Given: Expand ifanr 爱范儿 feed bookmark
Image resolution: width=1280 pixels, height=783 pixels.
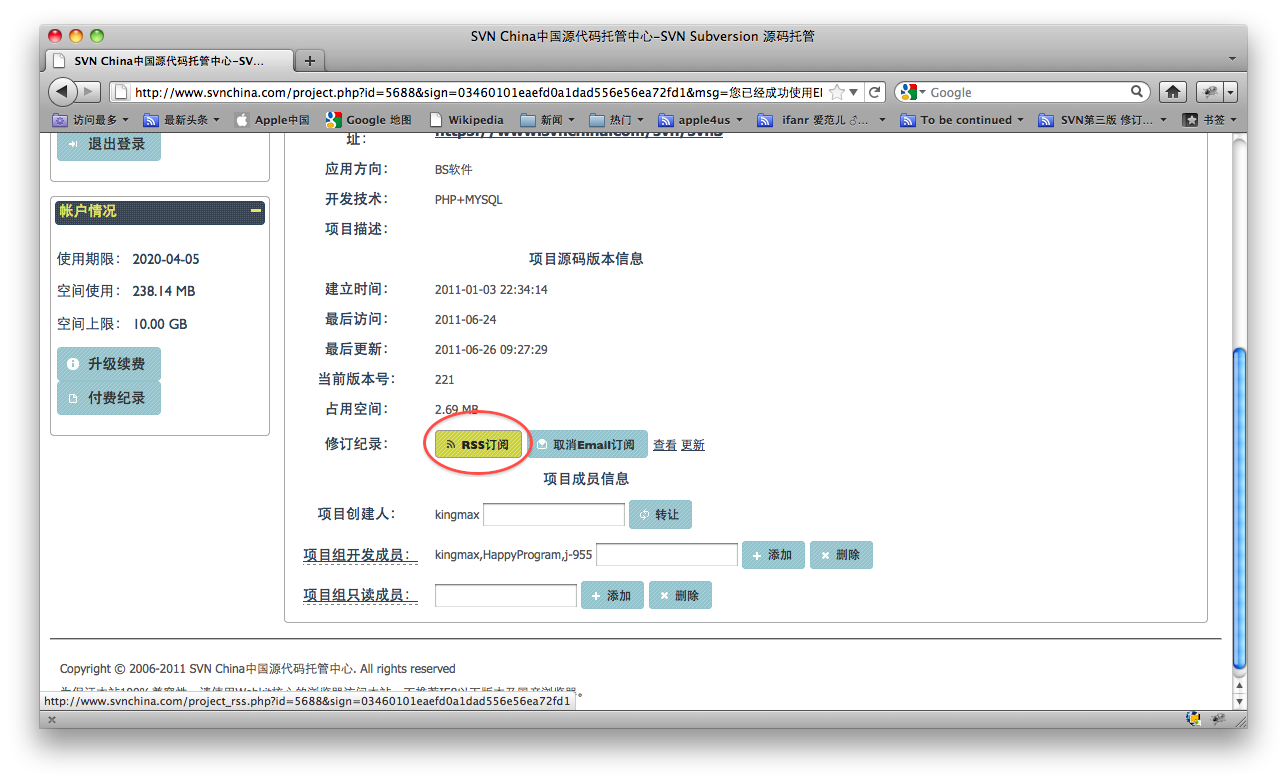Looking at the screenshot, I should point(821,120).
